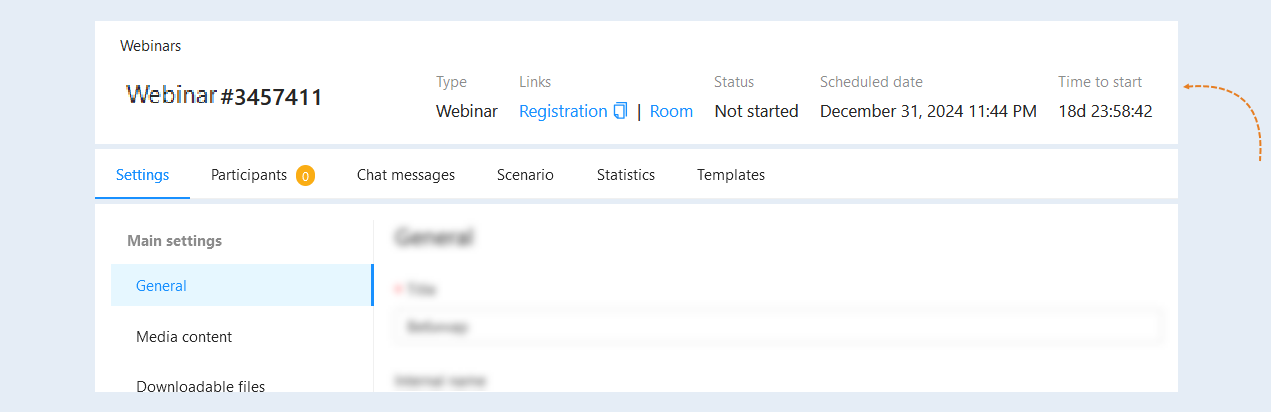Screen dimensions: 1271x412
Task: Switch to the Chat messages tab
Action: 406,175
